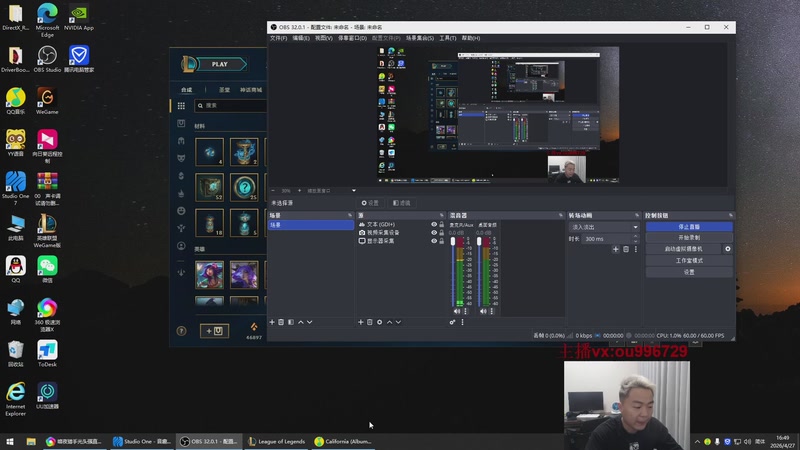Open 设置 in OBS controls panel
800x450 pixels.
[689, 272]
